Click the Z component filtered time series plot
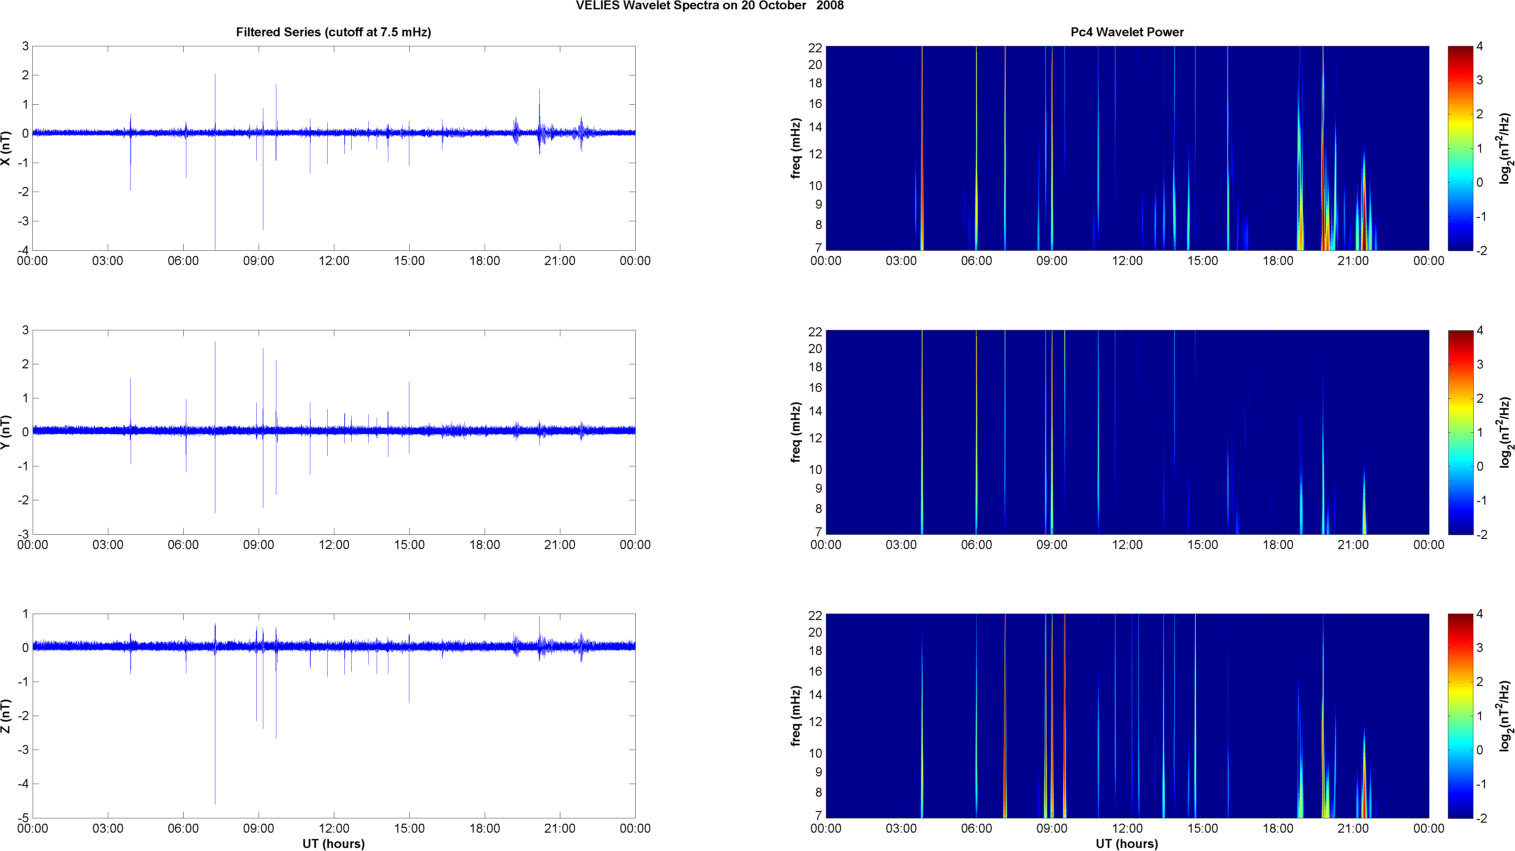Viewport: 1515px width, 851px height. click(333, 716)
